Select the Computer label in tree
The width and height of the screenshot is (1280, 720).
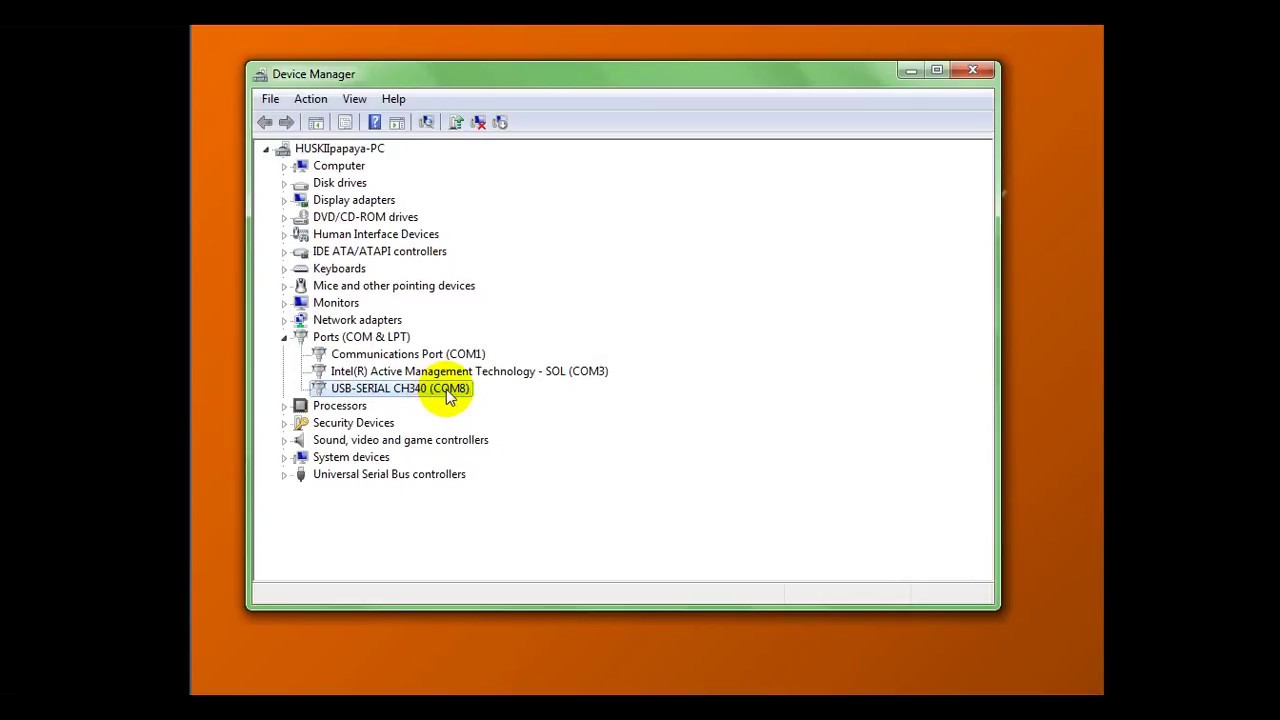pyautogui.click(x=338, y=166)
